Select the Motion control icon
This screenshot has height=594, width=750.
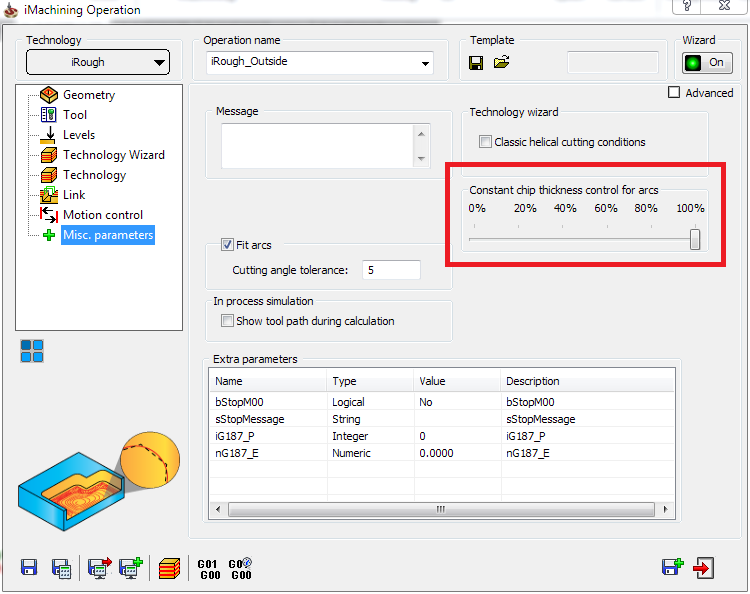pos(48,215)
